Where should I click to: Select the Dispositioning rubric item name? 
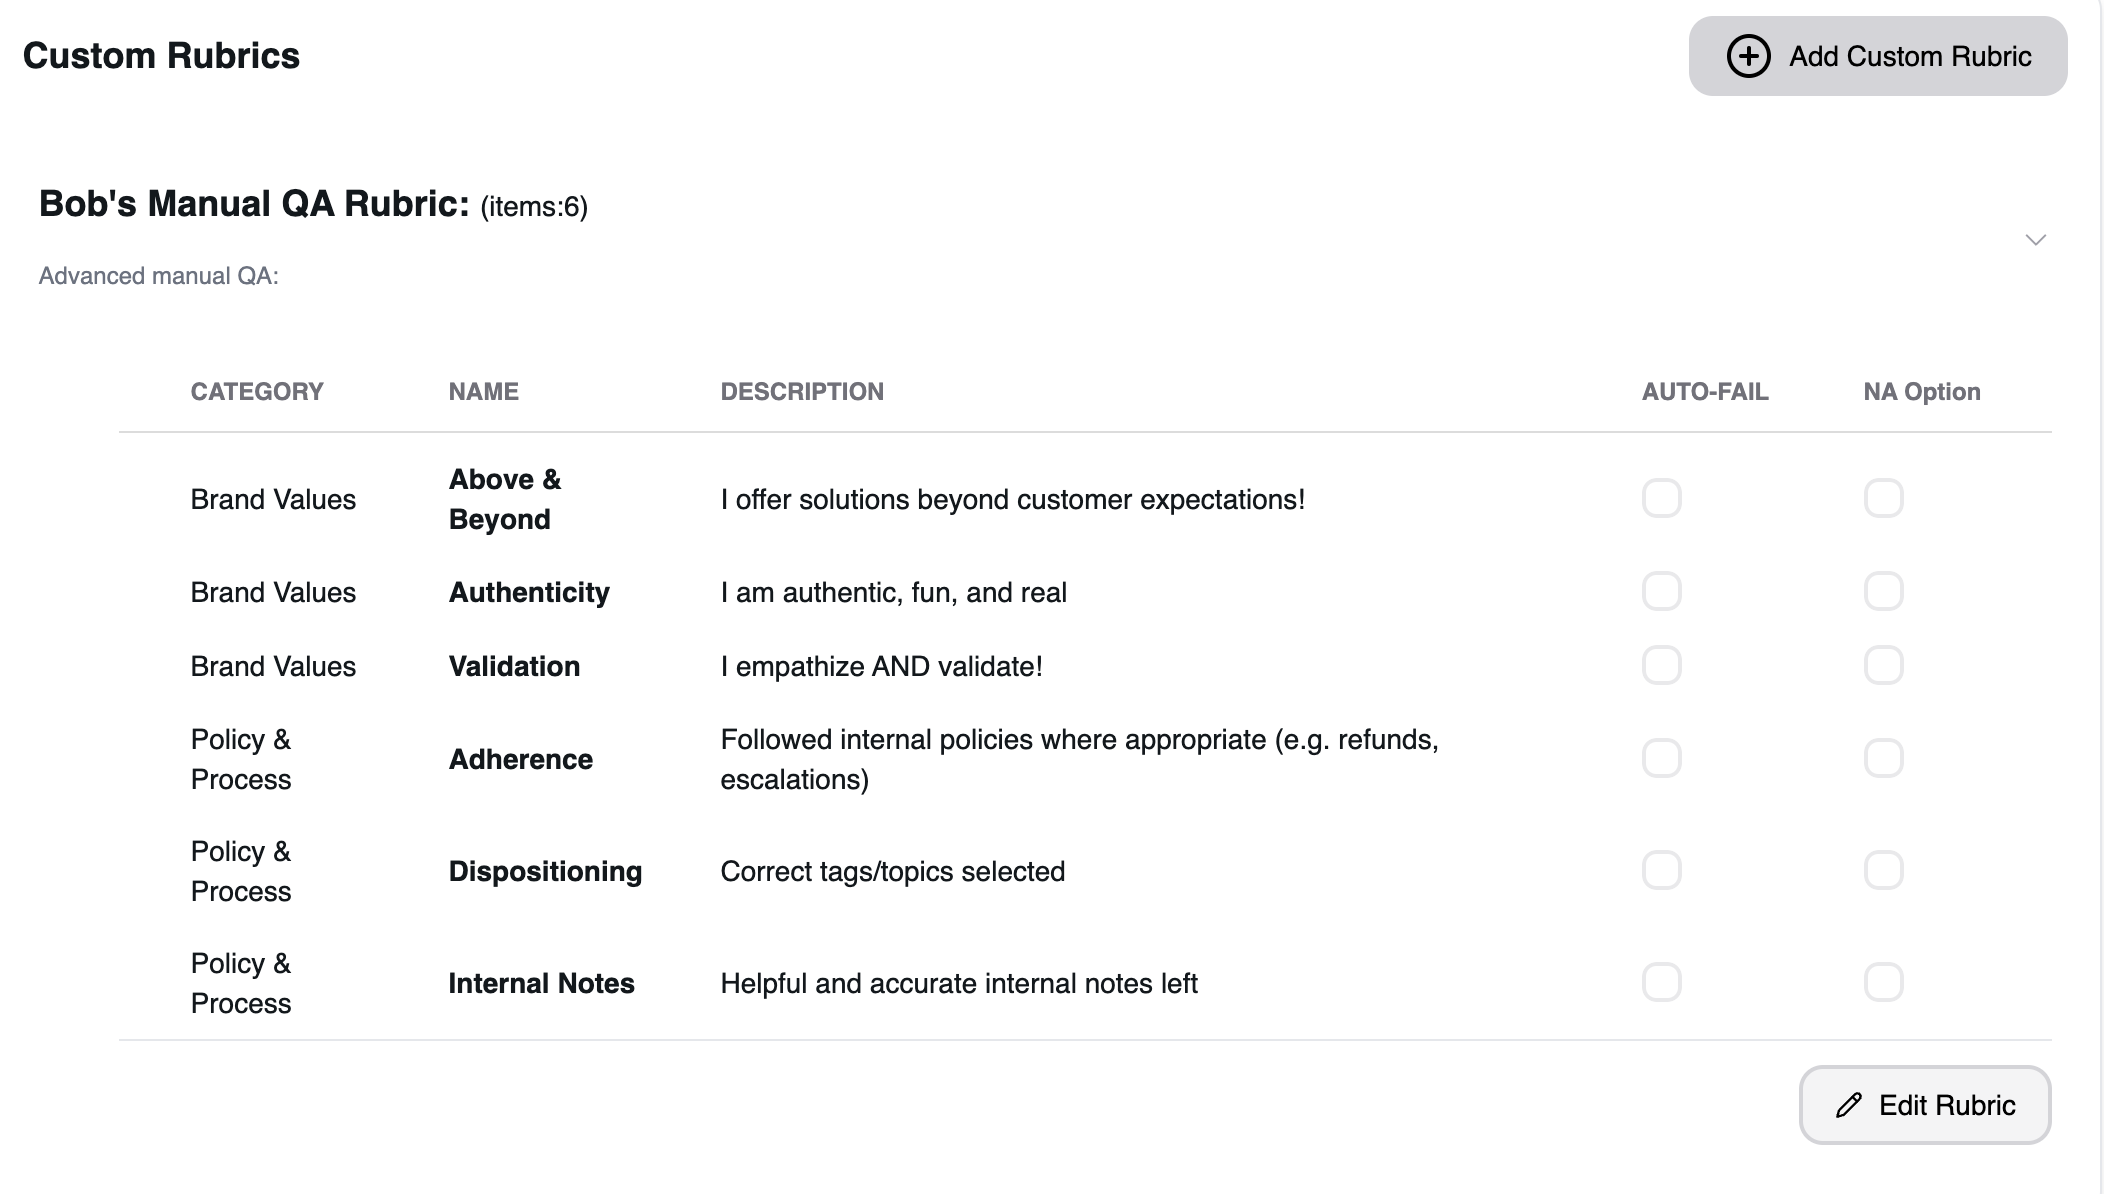click(545, 871)
